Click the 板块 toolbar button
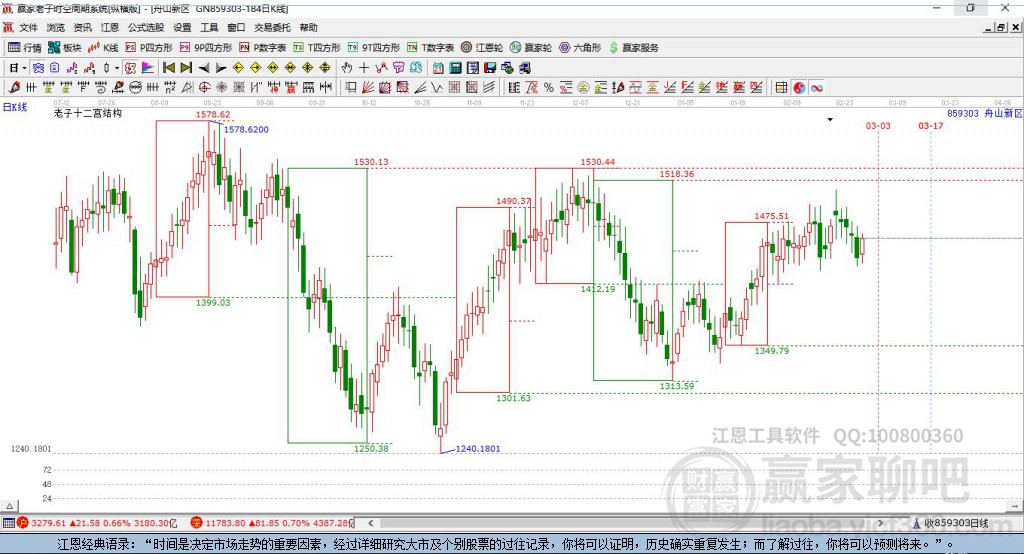 click(x=64, y=48)
